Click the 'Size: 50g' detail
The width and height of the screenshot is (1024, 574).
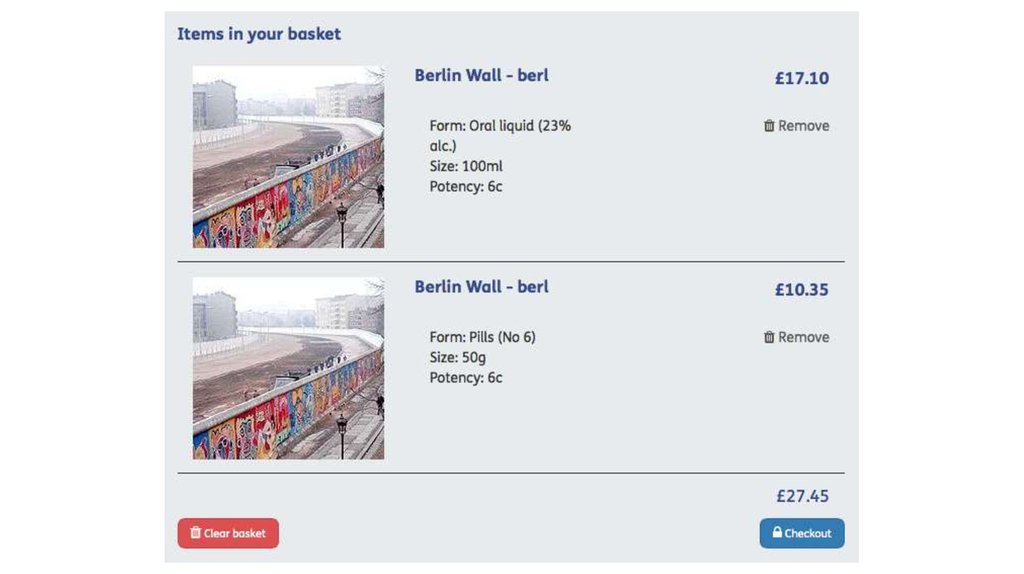tap(460, 358)
